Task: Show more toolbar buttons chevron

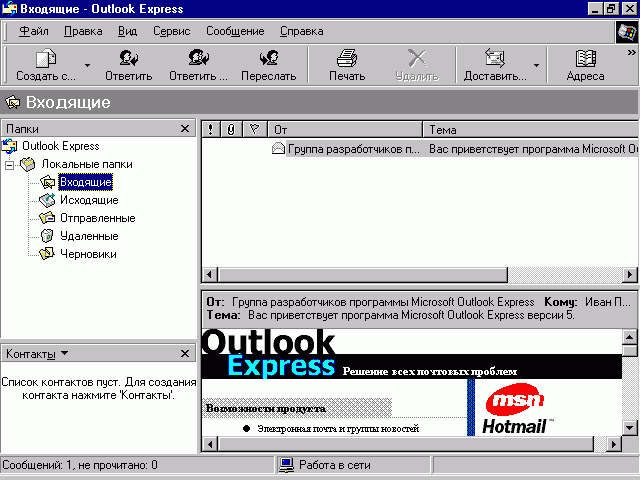Action: coord(631,52)
